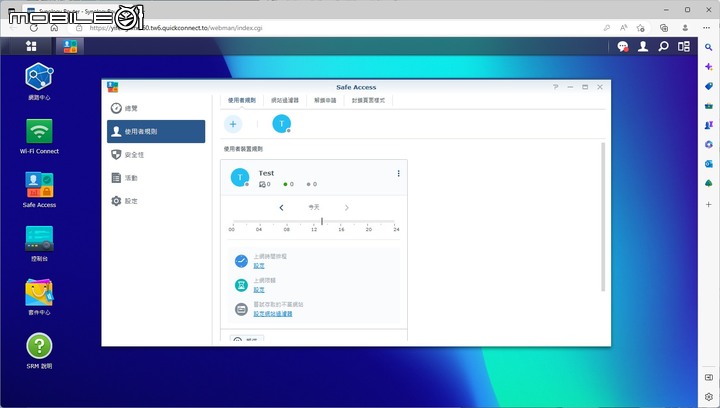The image size is (720, 408).
Task: Switch to the 使用者規則 tab
Action: 242,100
